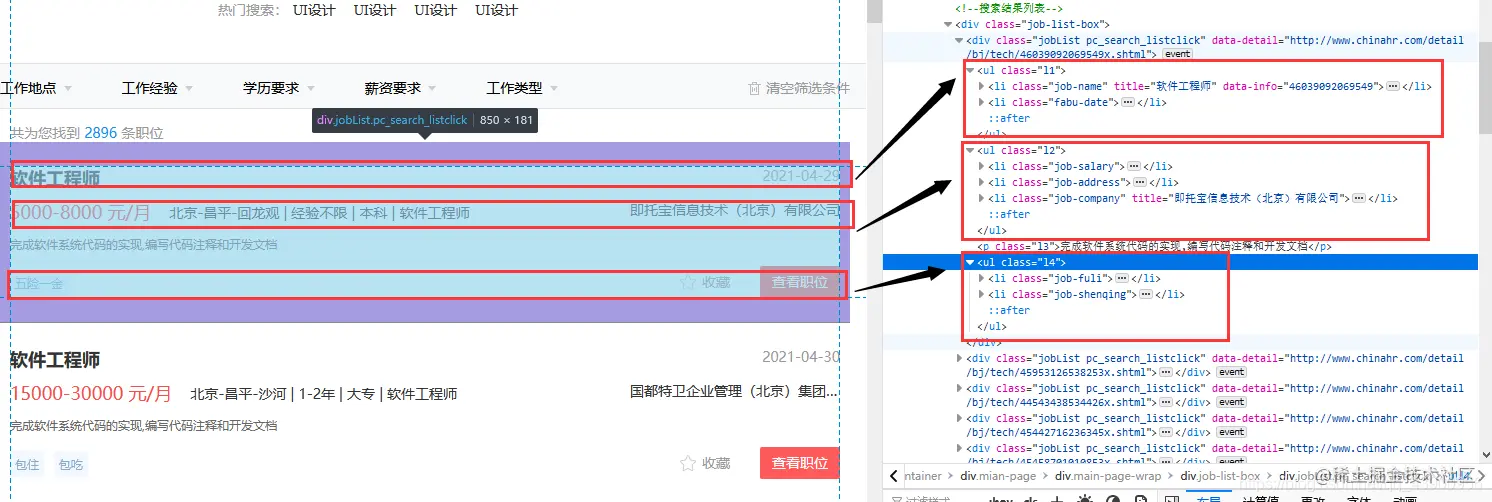
Task: Select the p class="l3" node row
Action: 1179,246
